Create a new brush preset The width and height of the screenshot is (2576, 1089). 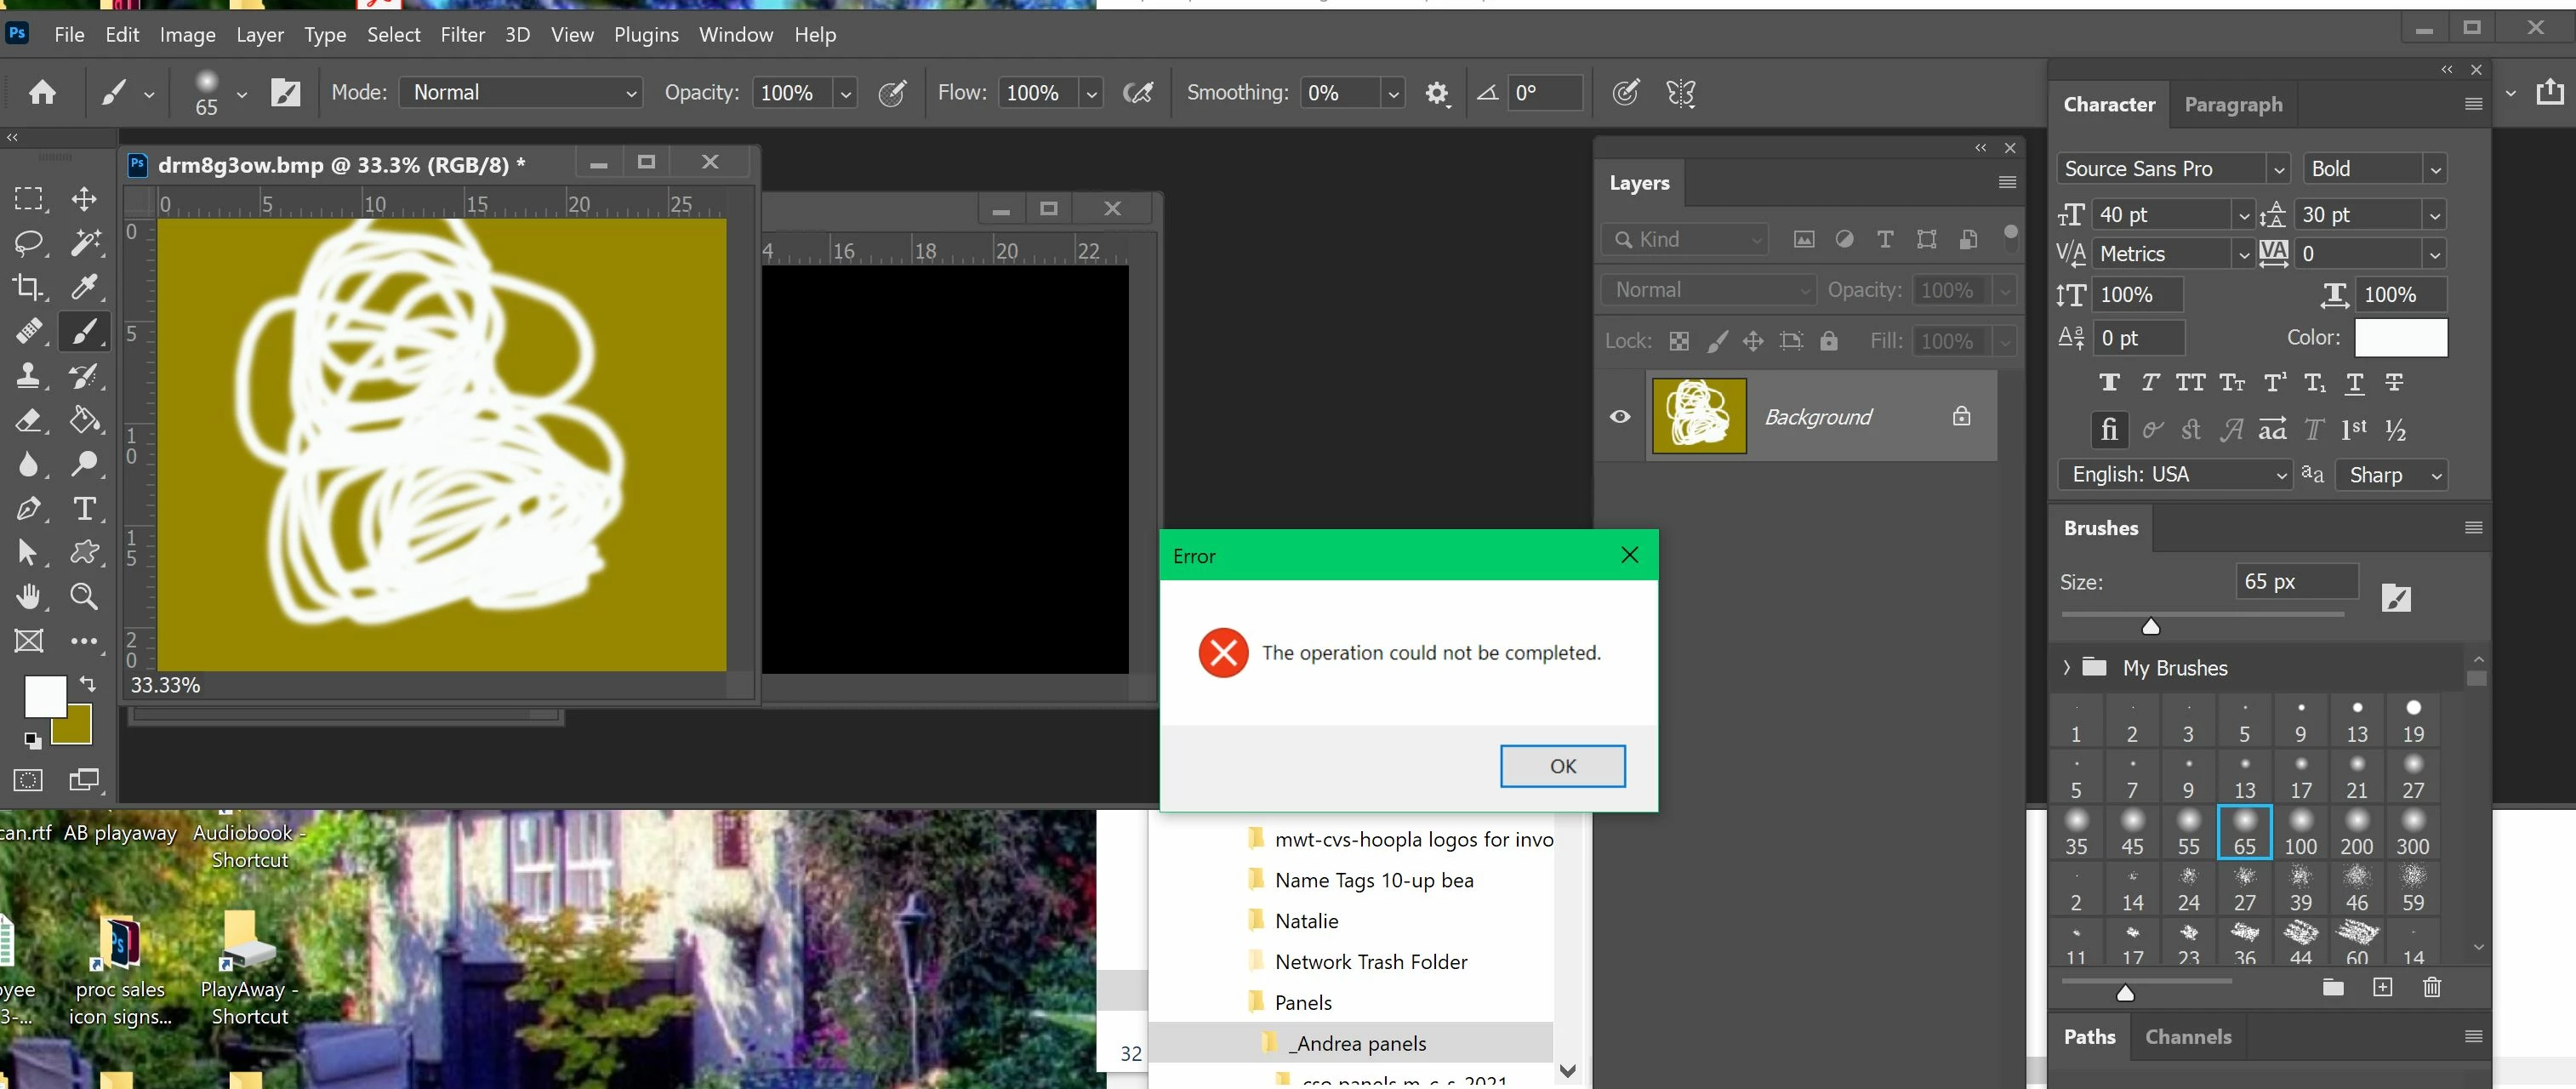point(2383,988)
